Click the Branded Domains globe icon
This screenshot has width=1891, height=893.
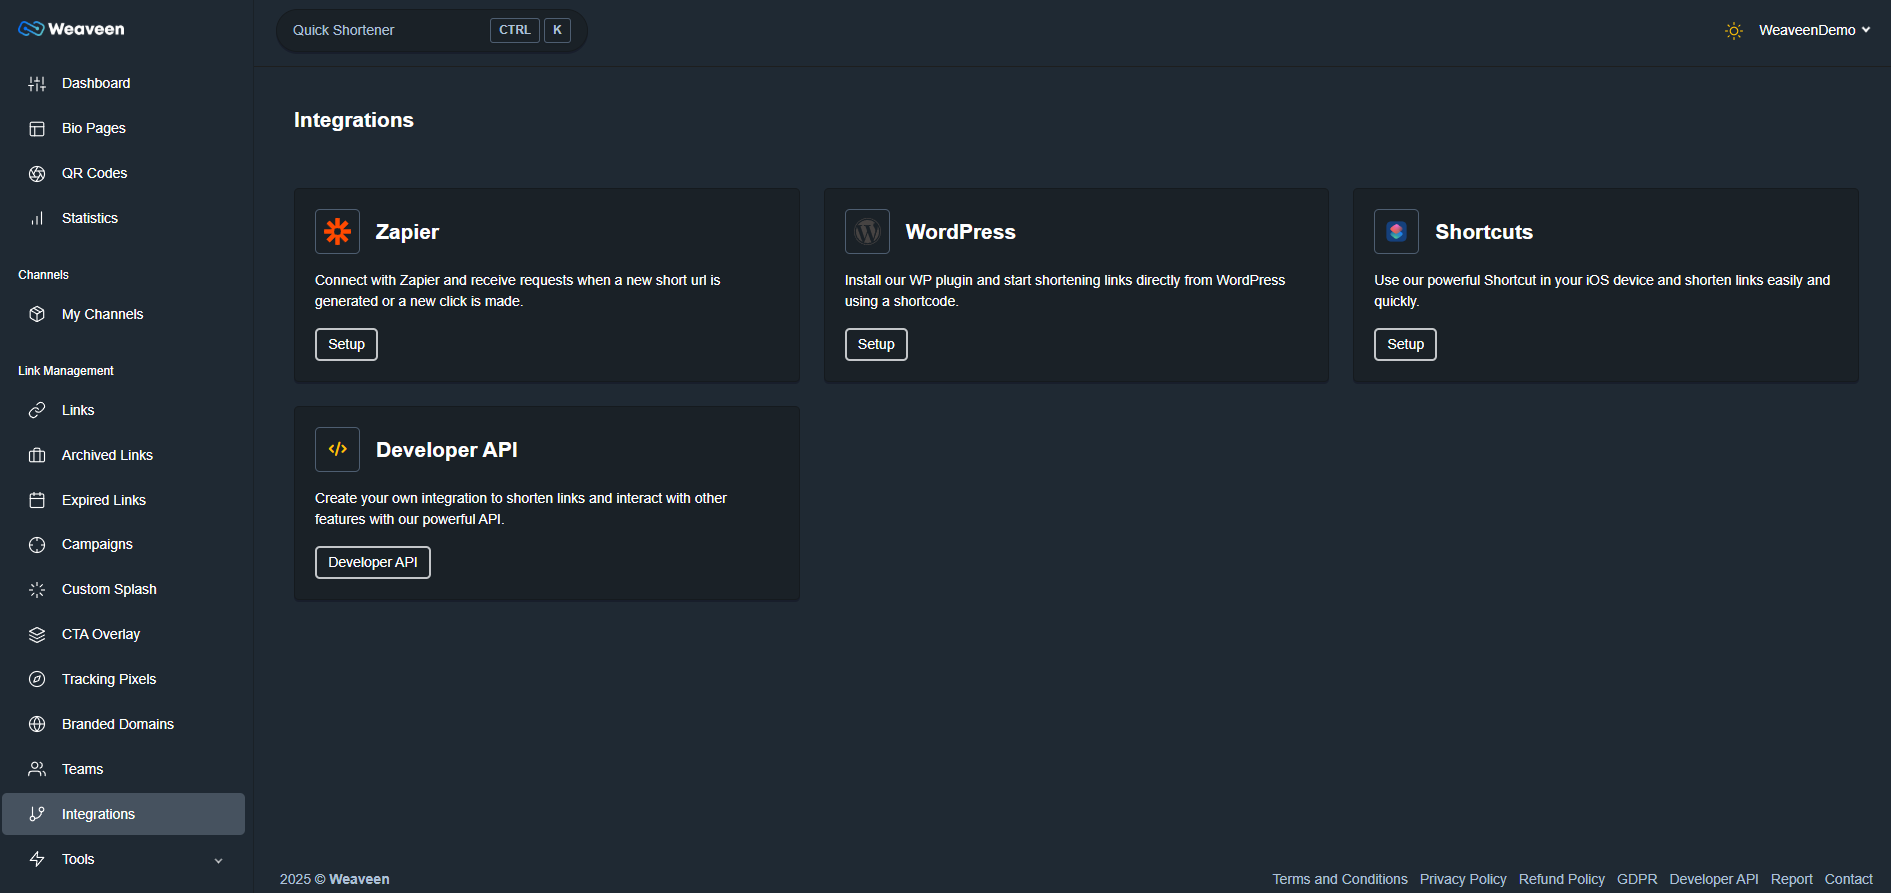(x=37, y=724)
